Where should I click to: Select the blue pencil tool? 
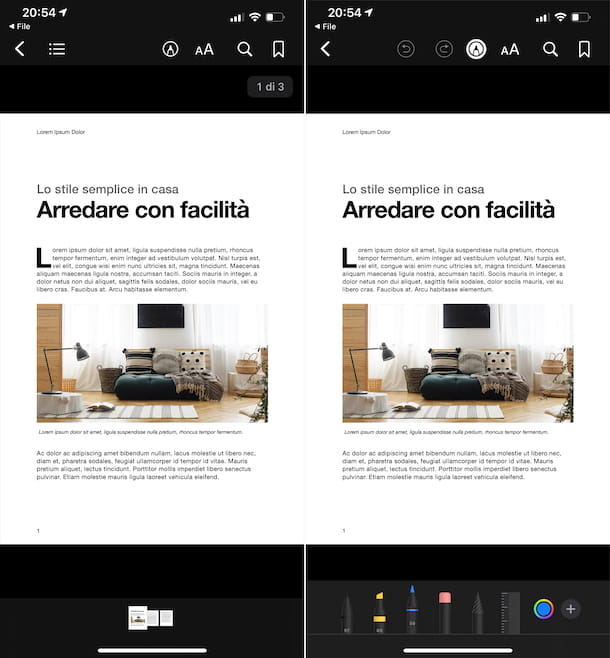(412, 610)
